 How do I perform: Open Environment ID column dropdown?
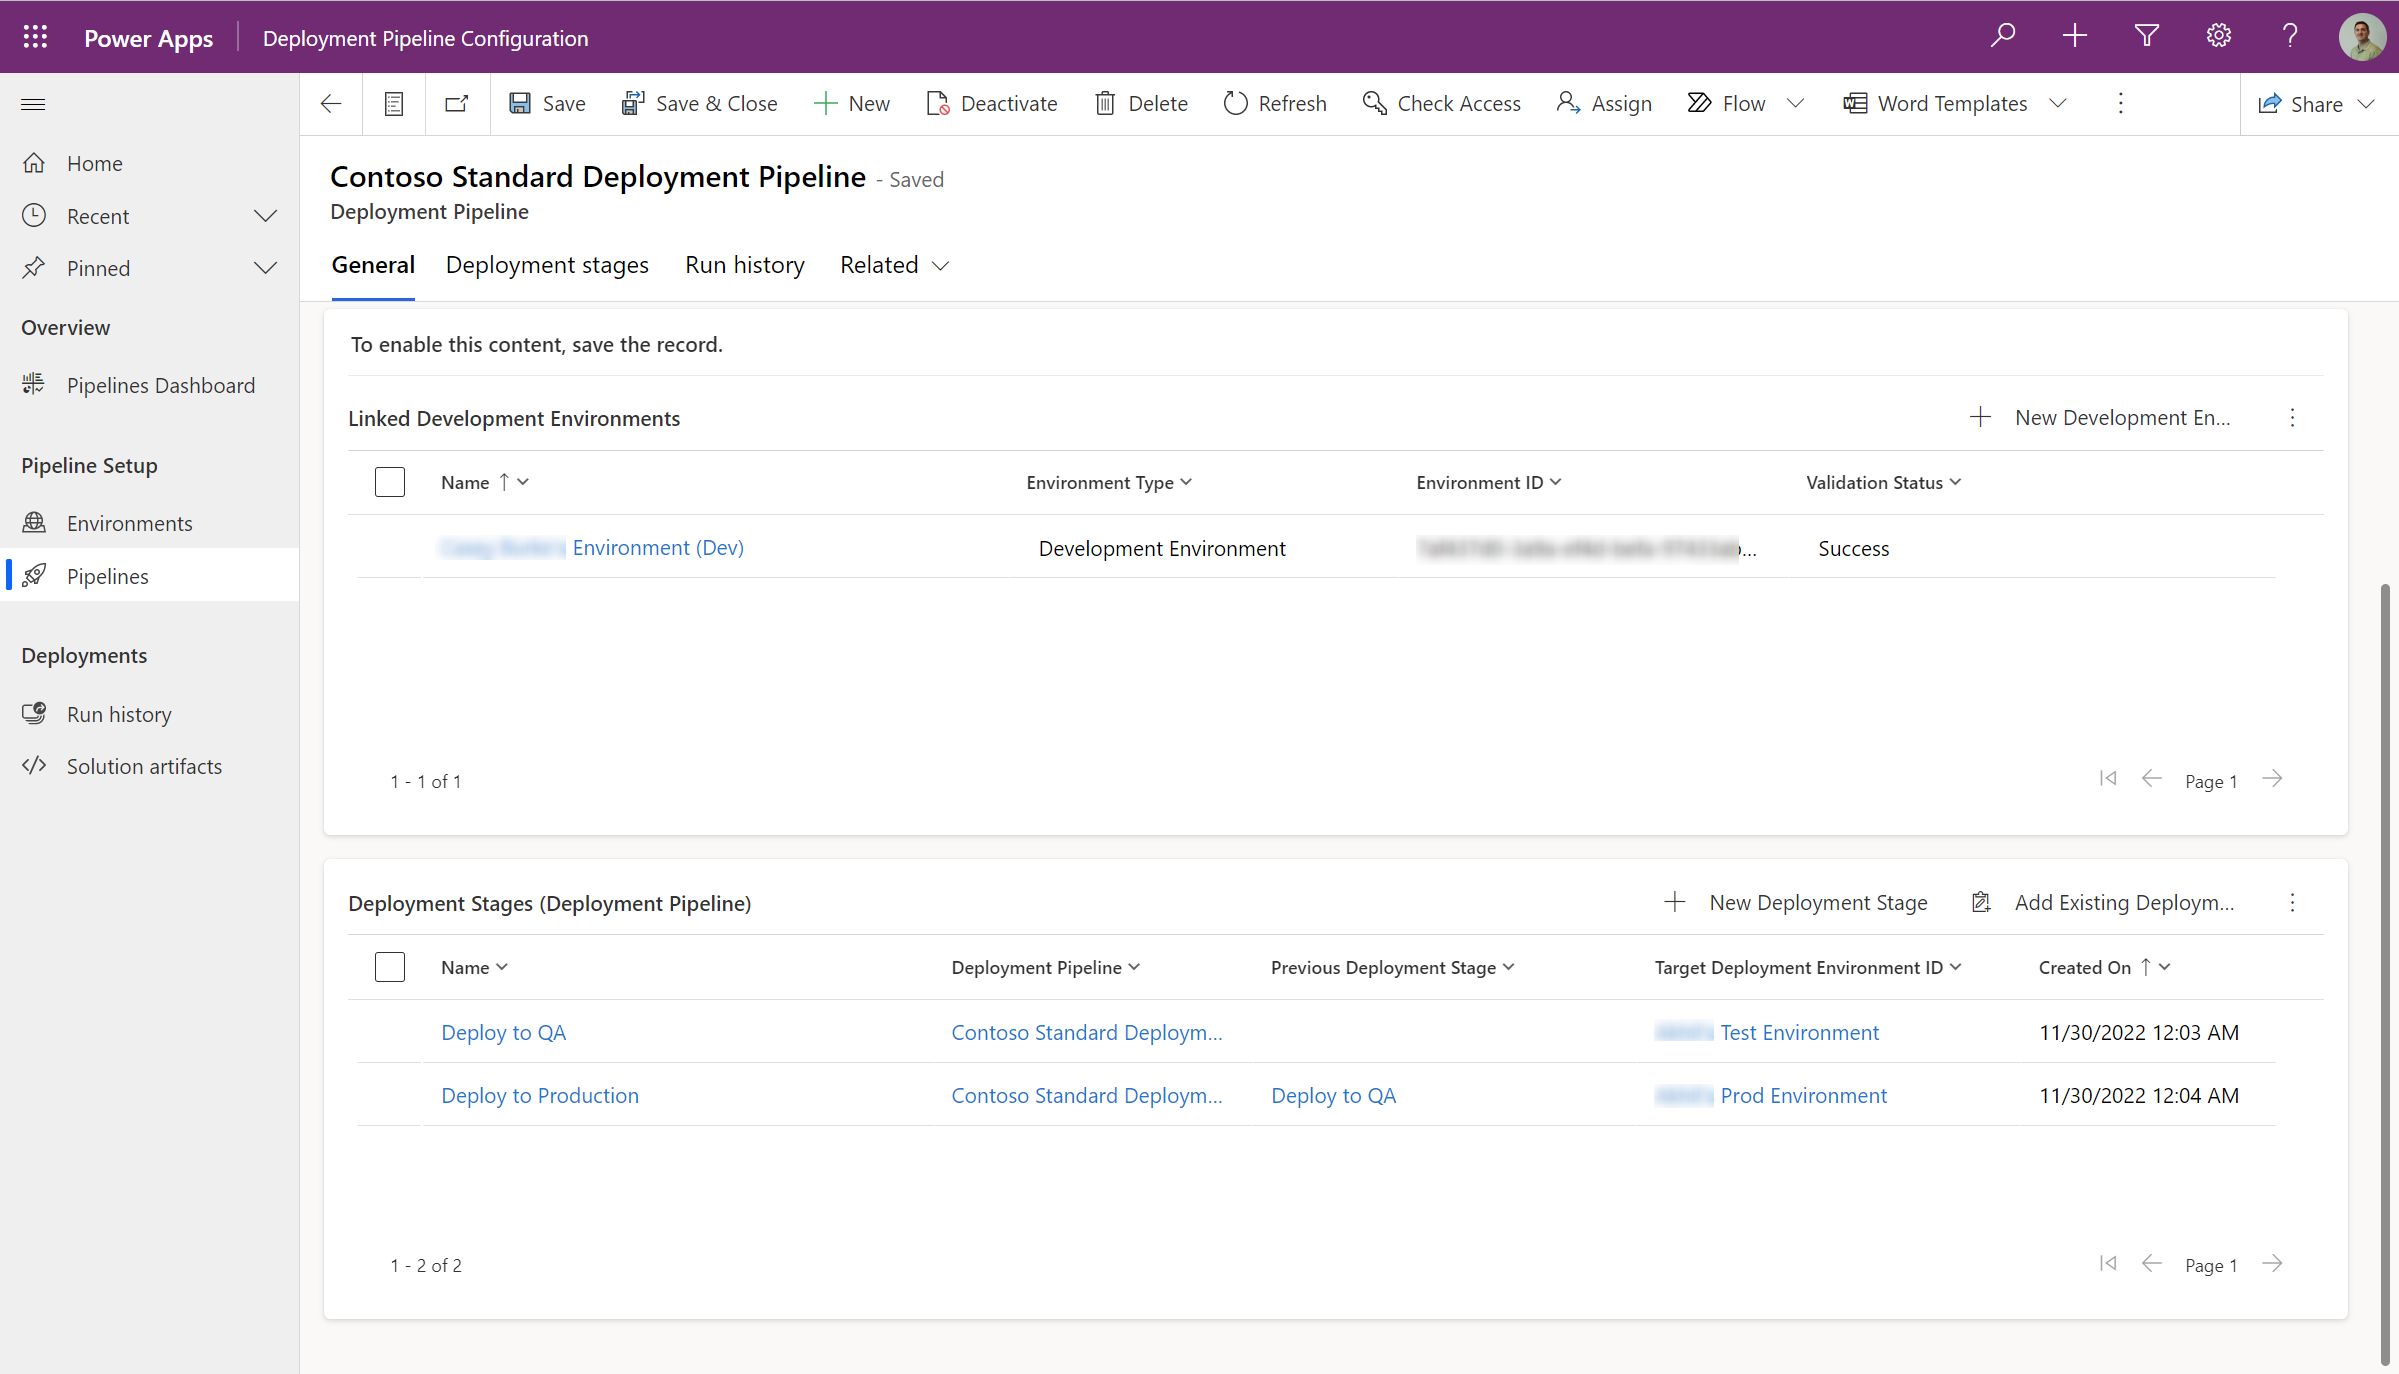(x=1488, y=482)
